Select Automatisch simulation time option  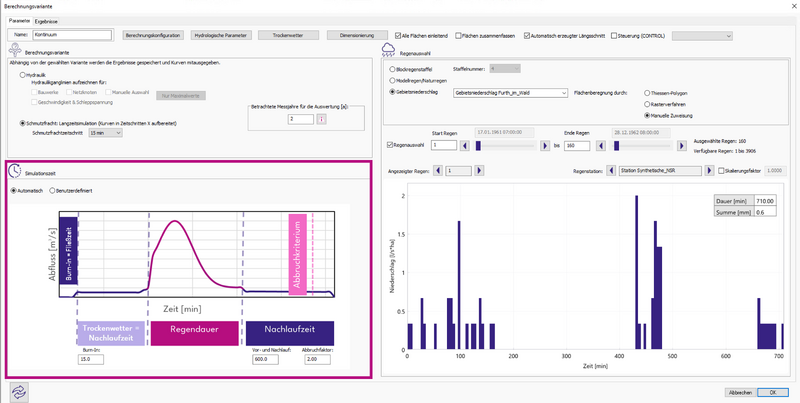[13, 190]
